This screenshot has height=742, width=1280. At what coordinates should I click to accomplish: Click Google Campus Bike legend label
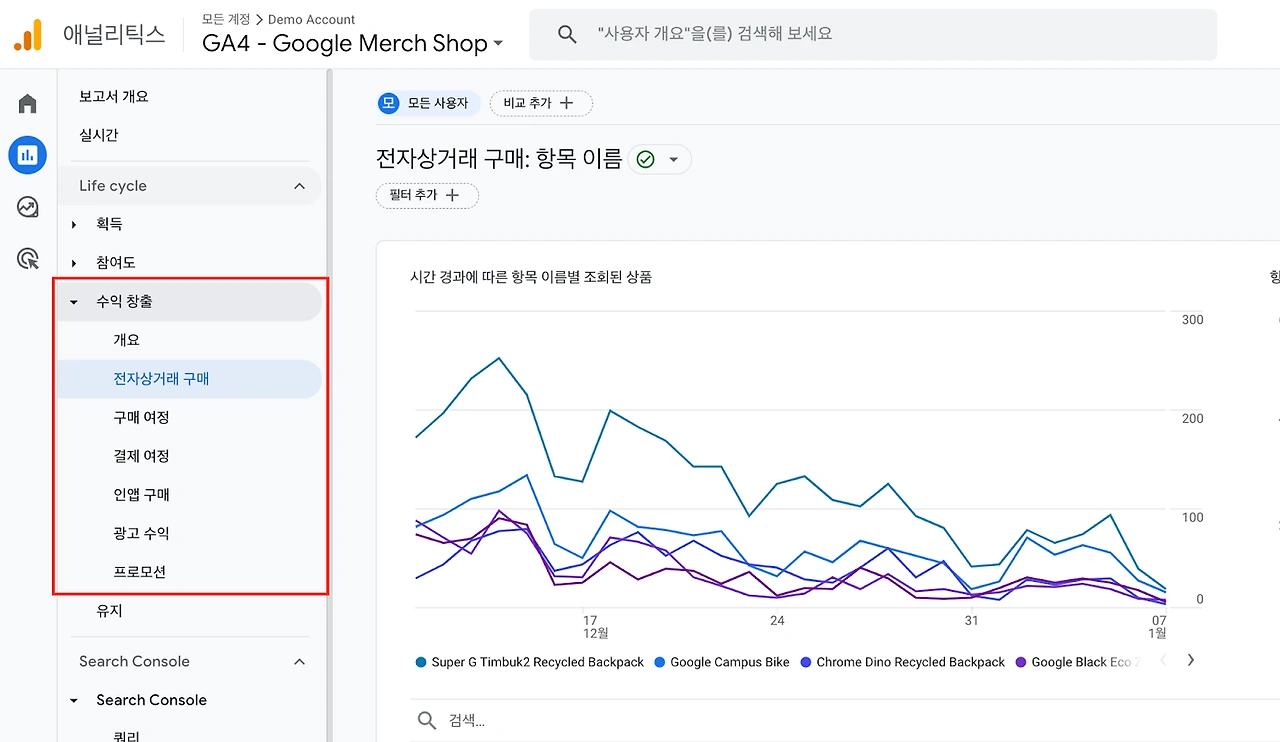[x=730, y=662]
